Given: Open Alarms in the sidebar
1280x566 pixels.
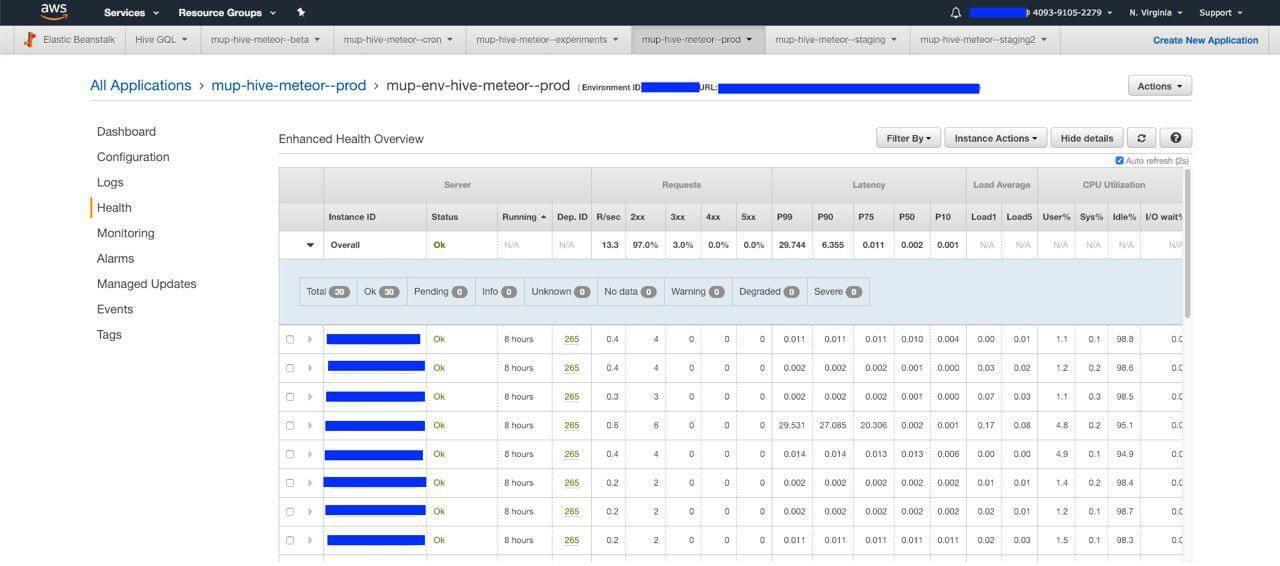Looking at the screenshot, I should (x=115, y=258).
